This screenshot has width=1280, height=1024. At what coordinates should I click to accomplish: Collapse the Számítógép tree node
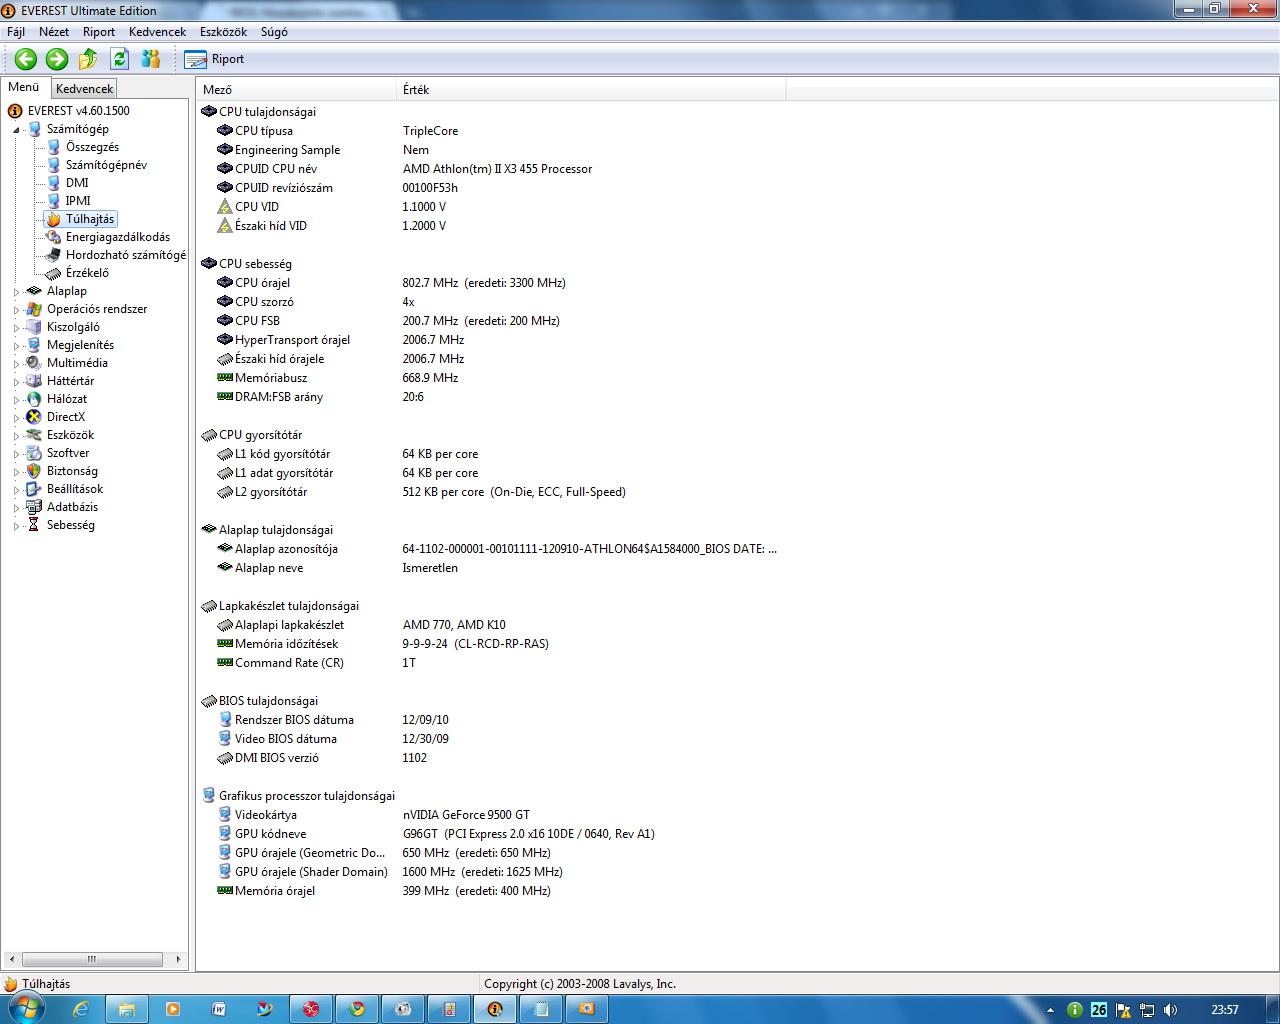16,130
